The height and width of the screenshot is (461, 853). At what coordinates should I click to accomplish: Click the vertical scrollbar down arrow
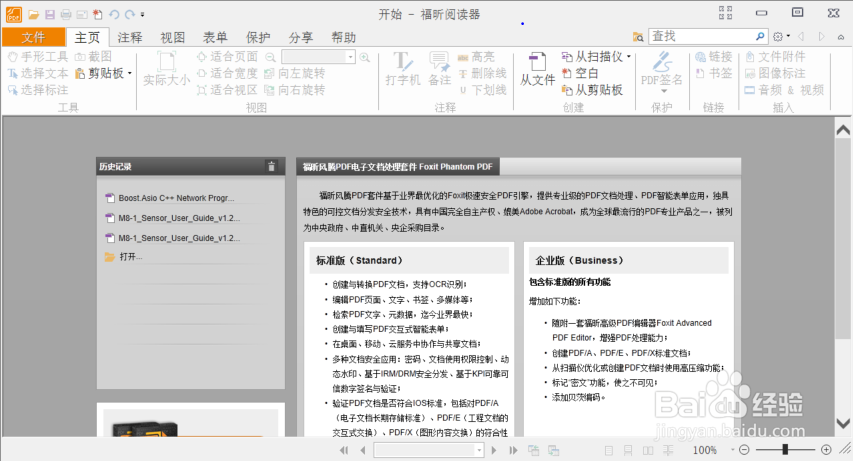[x=843, y=423]
